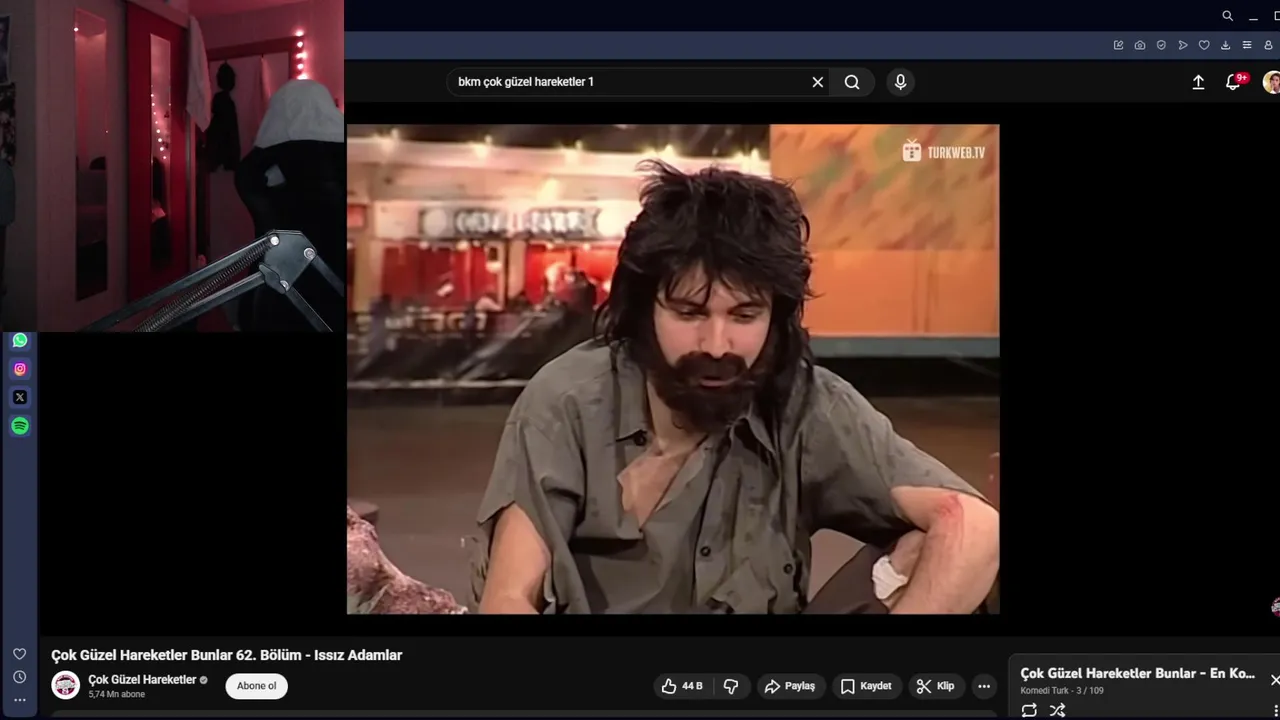Click the 5,74 Mn abone subscriber count

(x=116, y=694)
